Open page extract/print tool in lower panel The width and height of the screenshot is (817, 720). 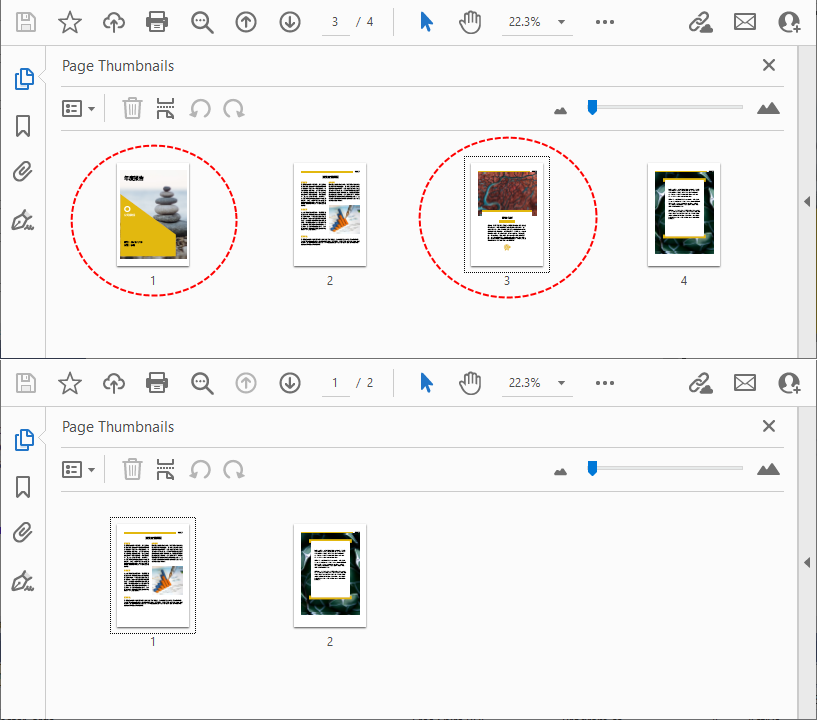point(165,469)
